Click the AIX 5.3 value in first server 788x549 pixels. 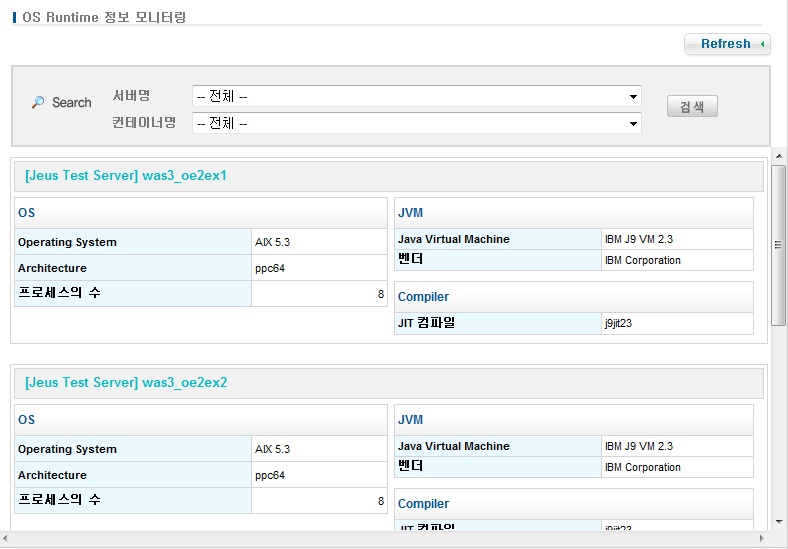tap(272, 242)
